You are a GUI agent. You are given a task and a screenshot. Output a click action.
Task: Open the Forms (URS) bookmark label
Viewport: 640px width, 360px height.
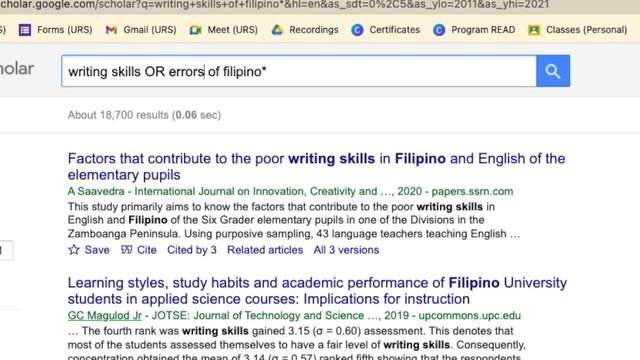coord(64,30)
